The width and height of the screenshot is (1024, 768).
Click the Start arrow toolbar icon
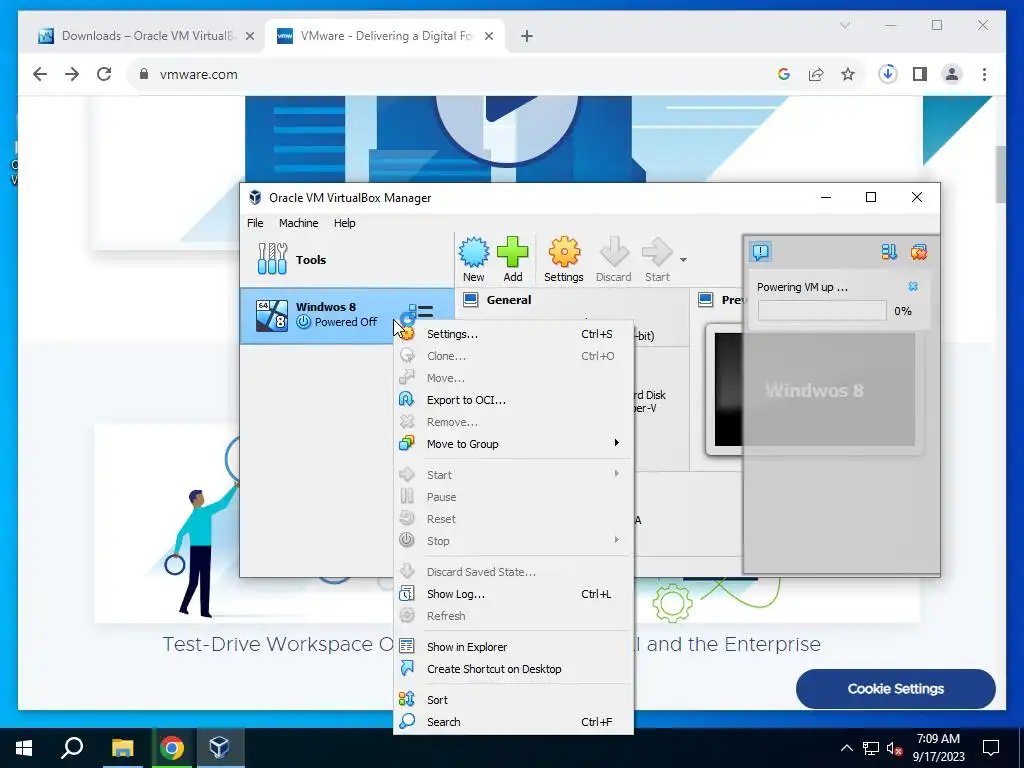pyautogui.click(x=657, y=252)
